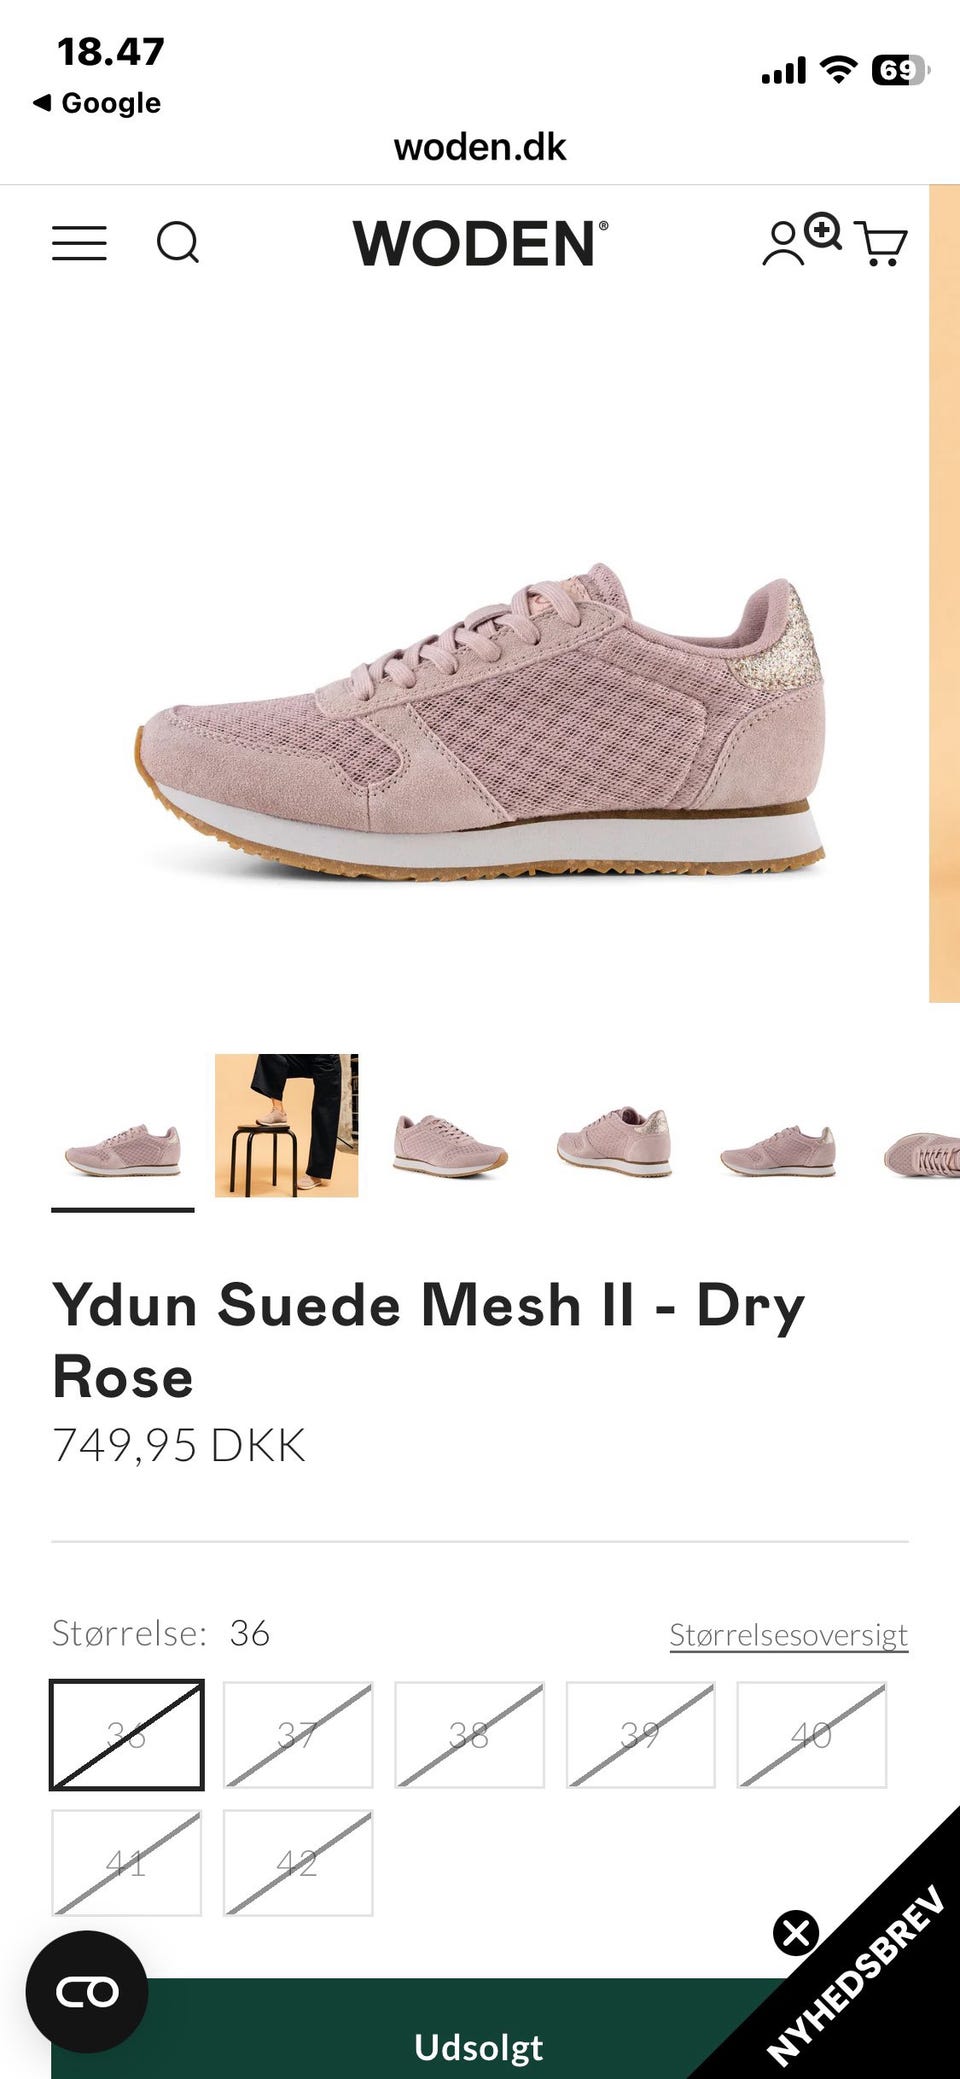Screen dimensions: 960x2079
Task: Tap the zoom-in image icon
Action: 823,231
